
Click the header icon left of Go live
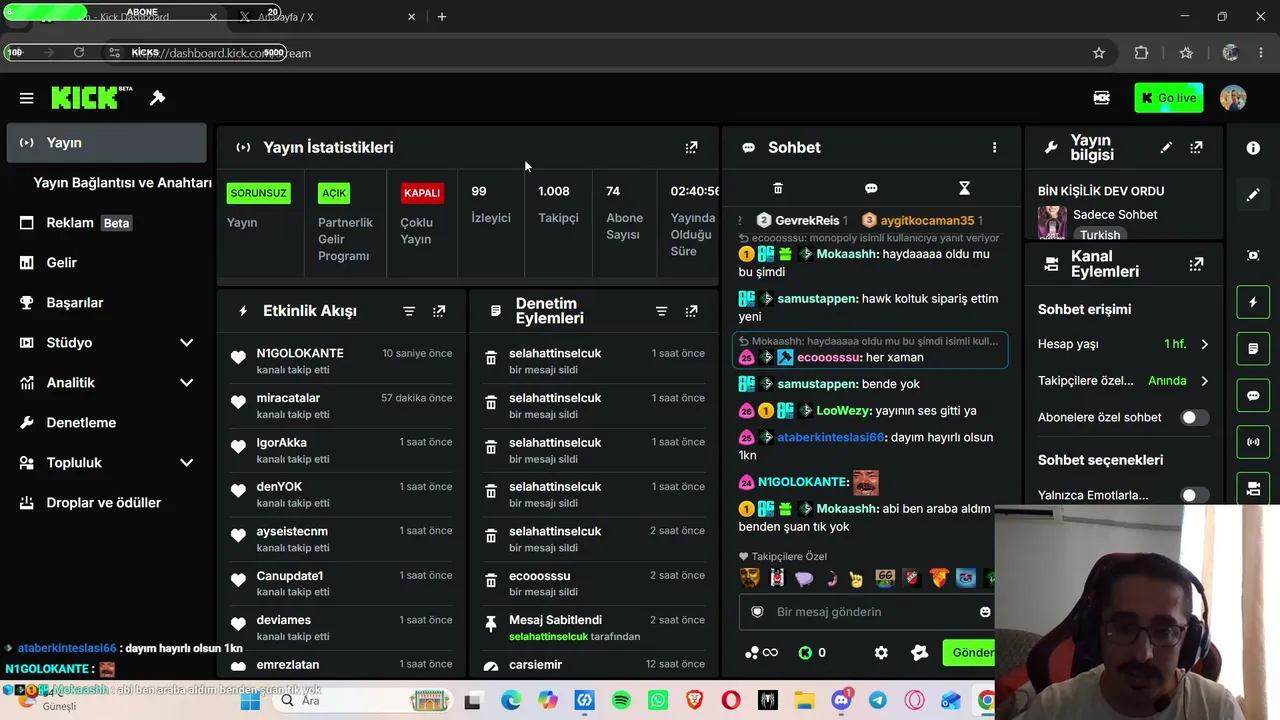click(x=1101, y=98)
